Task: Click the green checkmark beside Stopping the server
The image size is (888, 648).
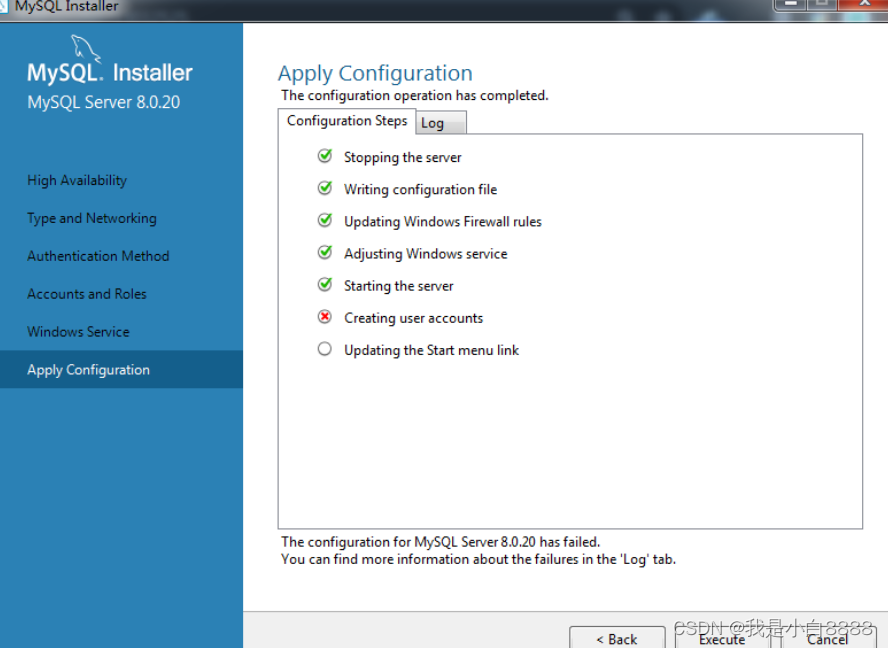Action: click(x=324, y=156)
